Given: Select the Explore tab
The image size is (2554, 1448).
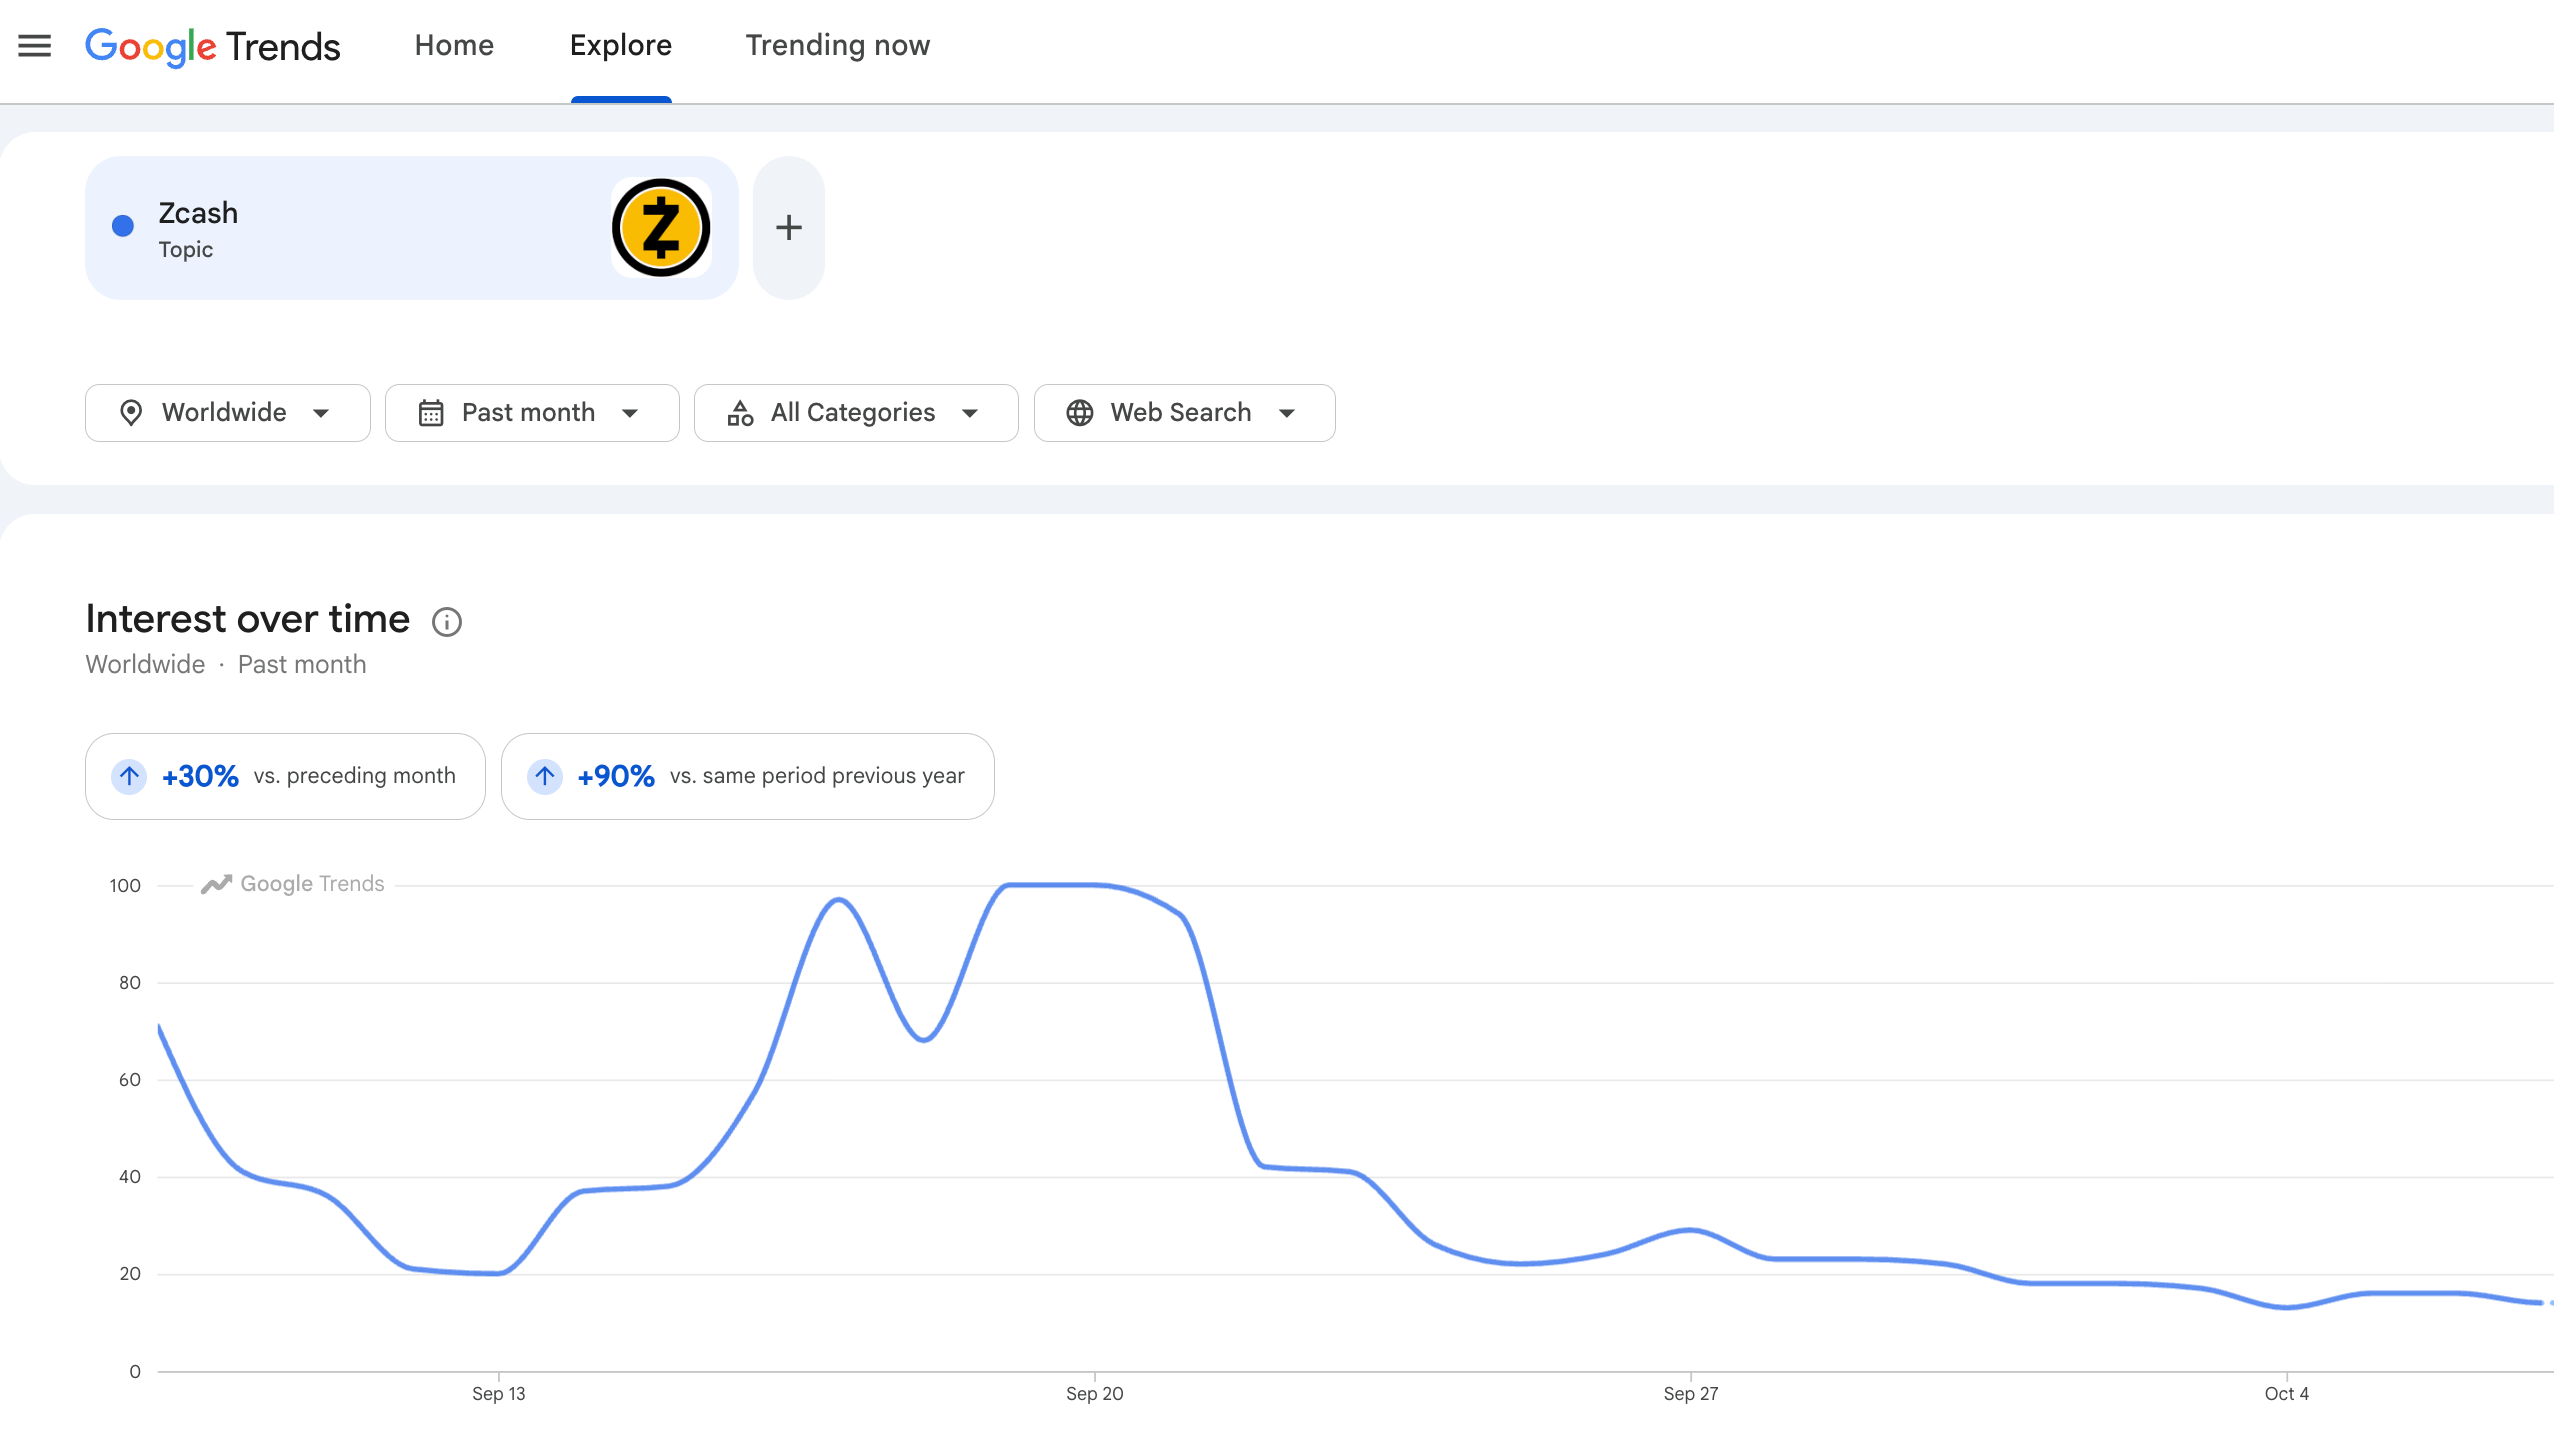Looking at the screenshot, I should click(621, 46).
